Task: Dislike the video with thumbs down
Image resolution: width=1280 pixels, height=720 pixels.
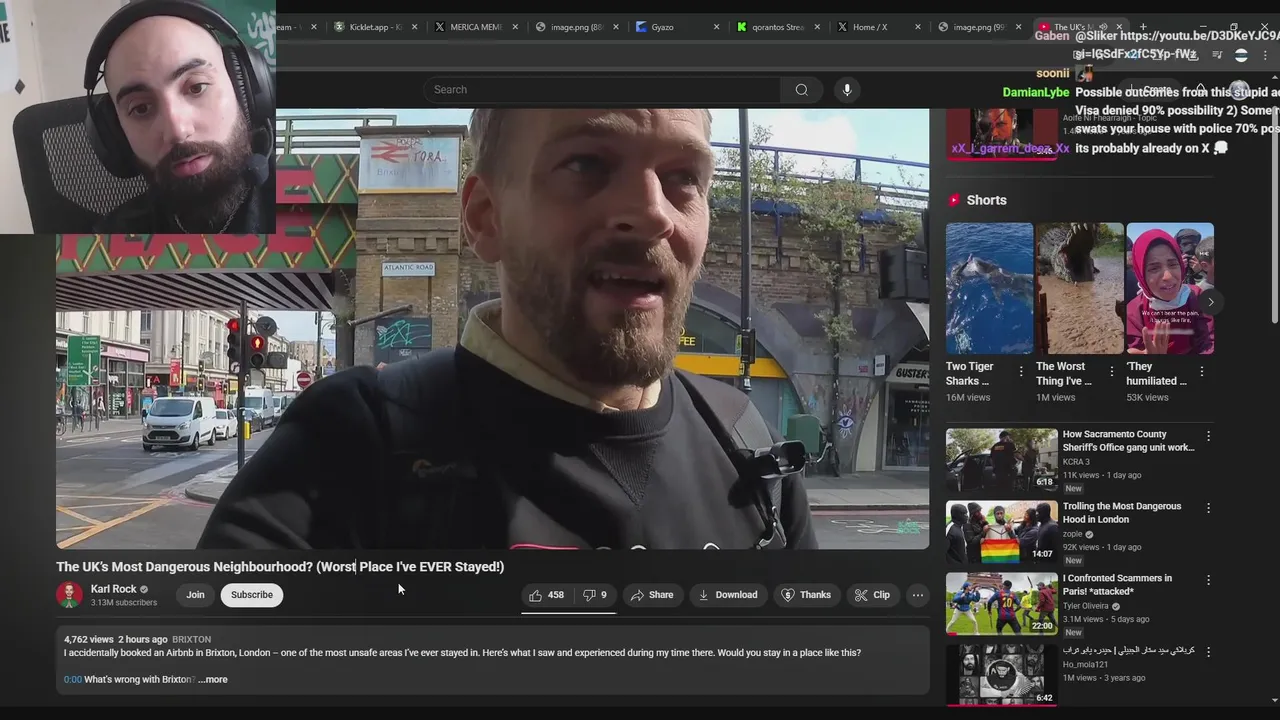Action: click(x=595, y=595)
